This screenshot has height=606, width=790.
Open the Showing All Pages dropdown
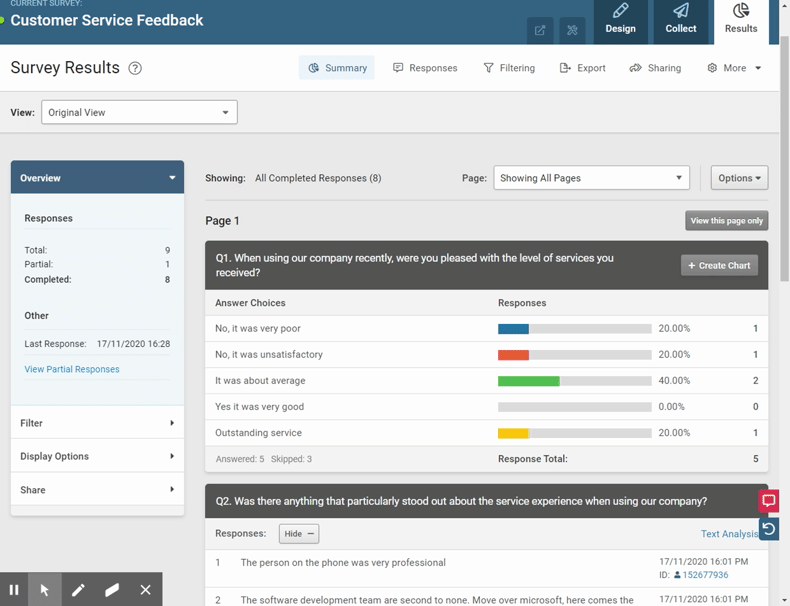(591, 178)
